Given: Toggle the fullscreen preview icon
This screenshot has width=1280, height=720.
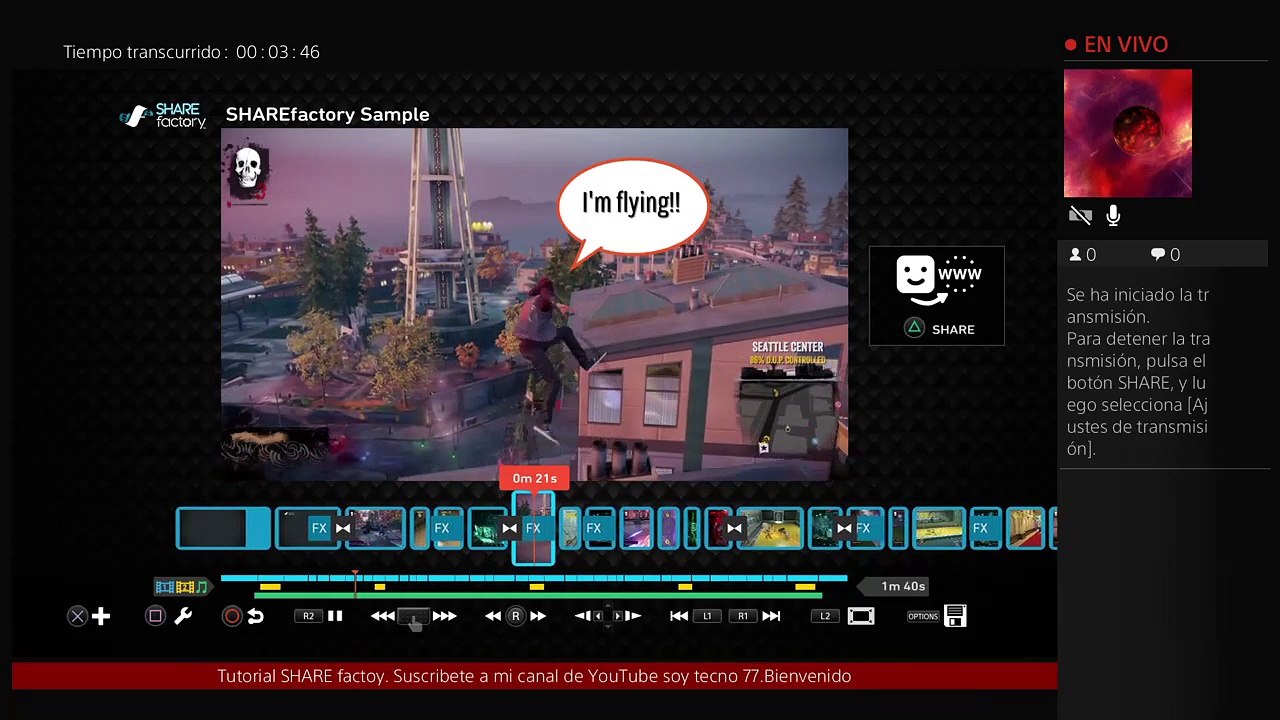Looking at the screenshot, I should click(861, 616).
